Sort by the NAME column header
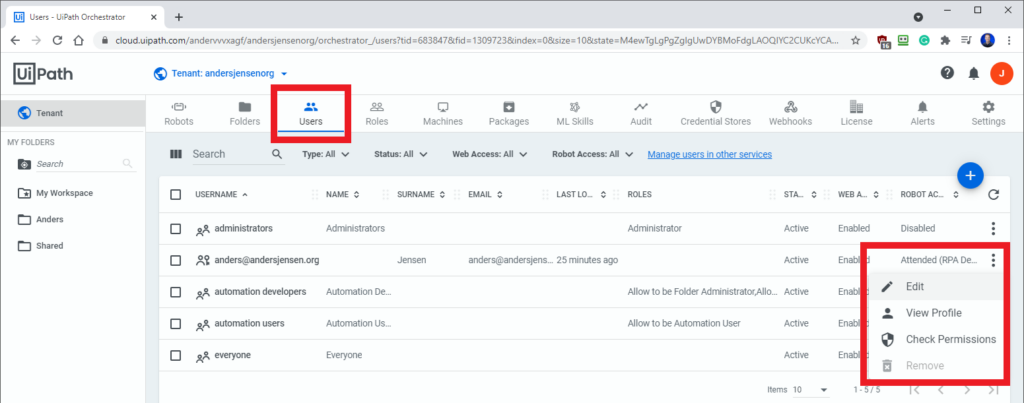 click(343, 195)
